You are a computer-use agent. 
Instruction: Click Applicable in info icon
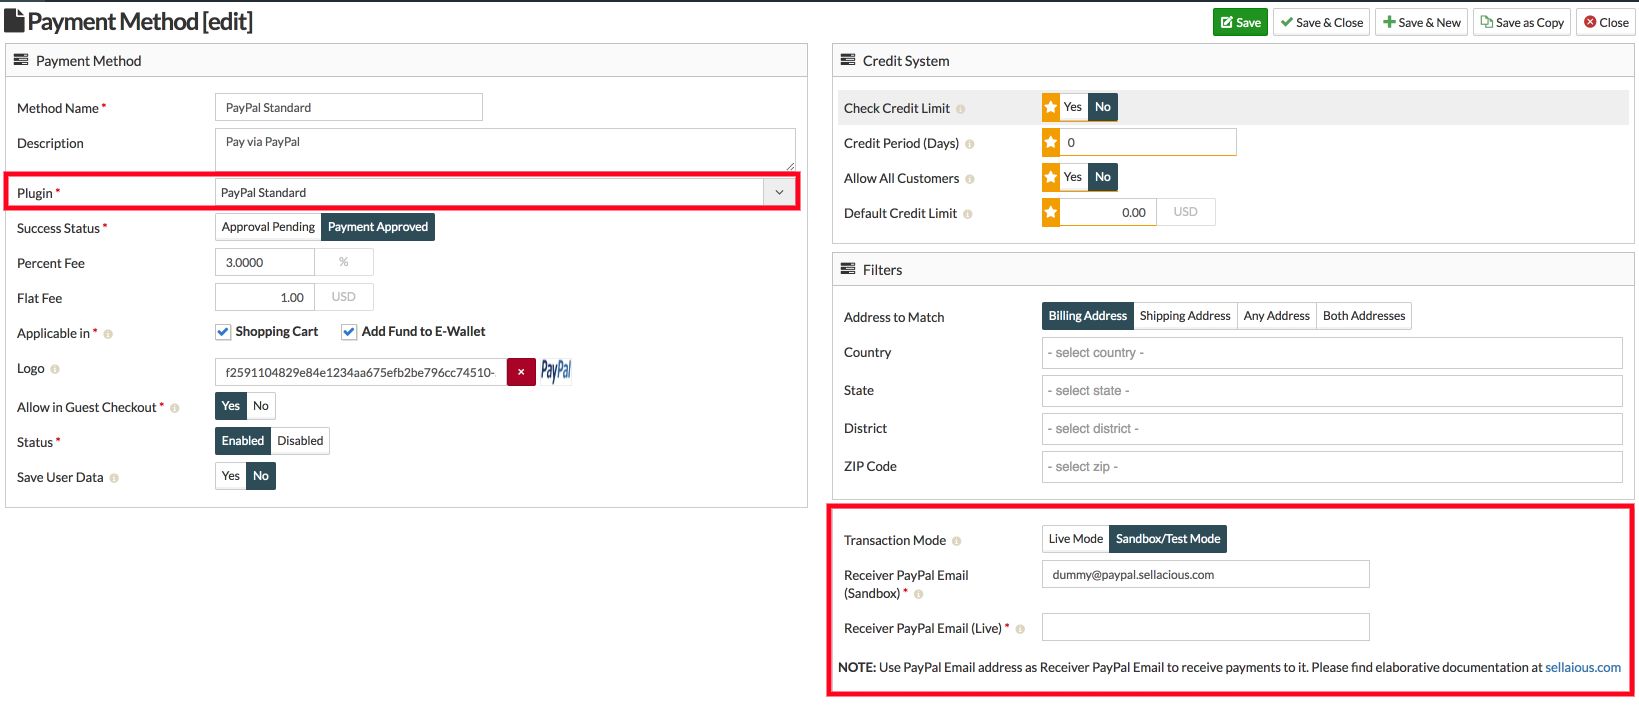[x=108, y=334]
